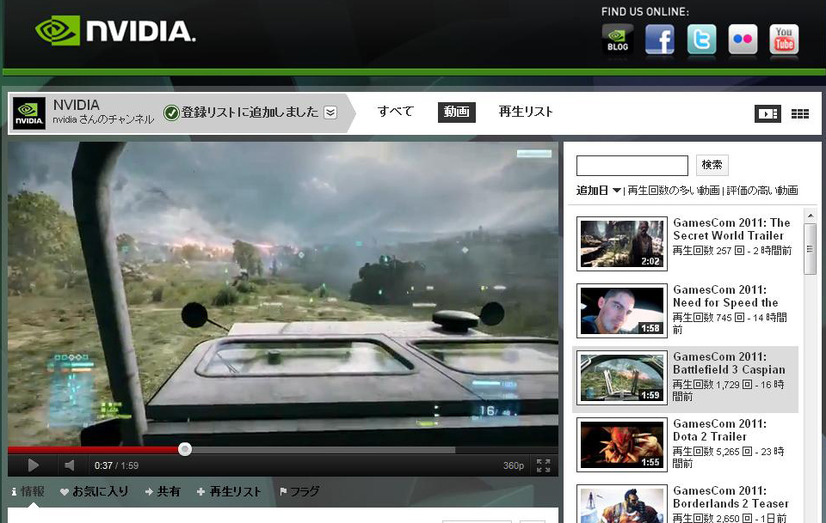Open Borderlands 2 Teaser video title
Image resolution: width=826 pixels, height=523 pixels.
point(731,497)
